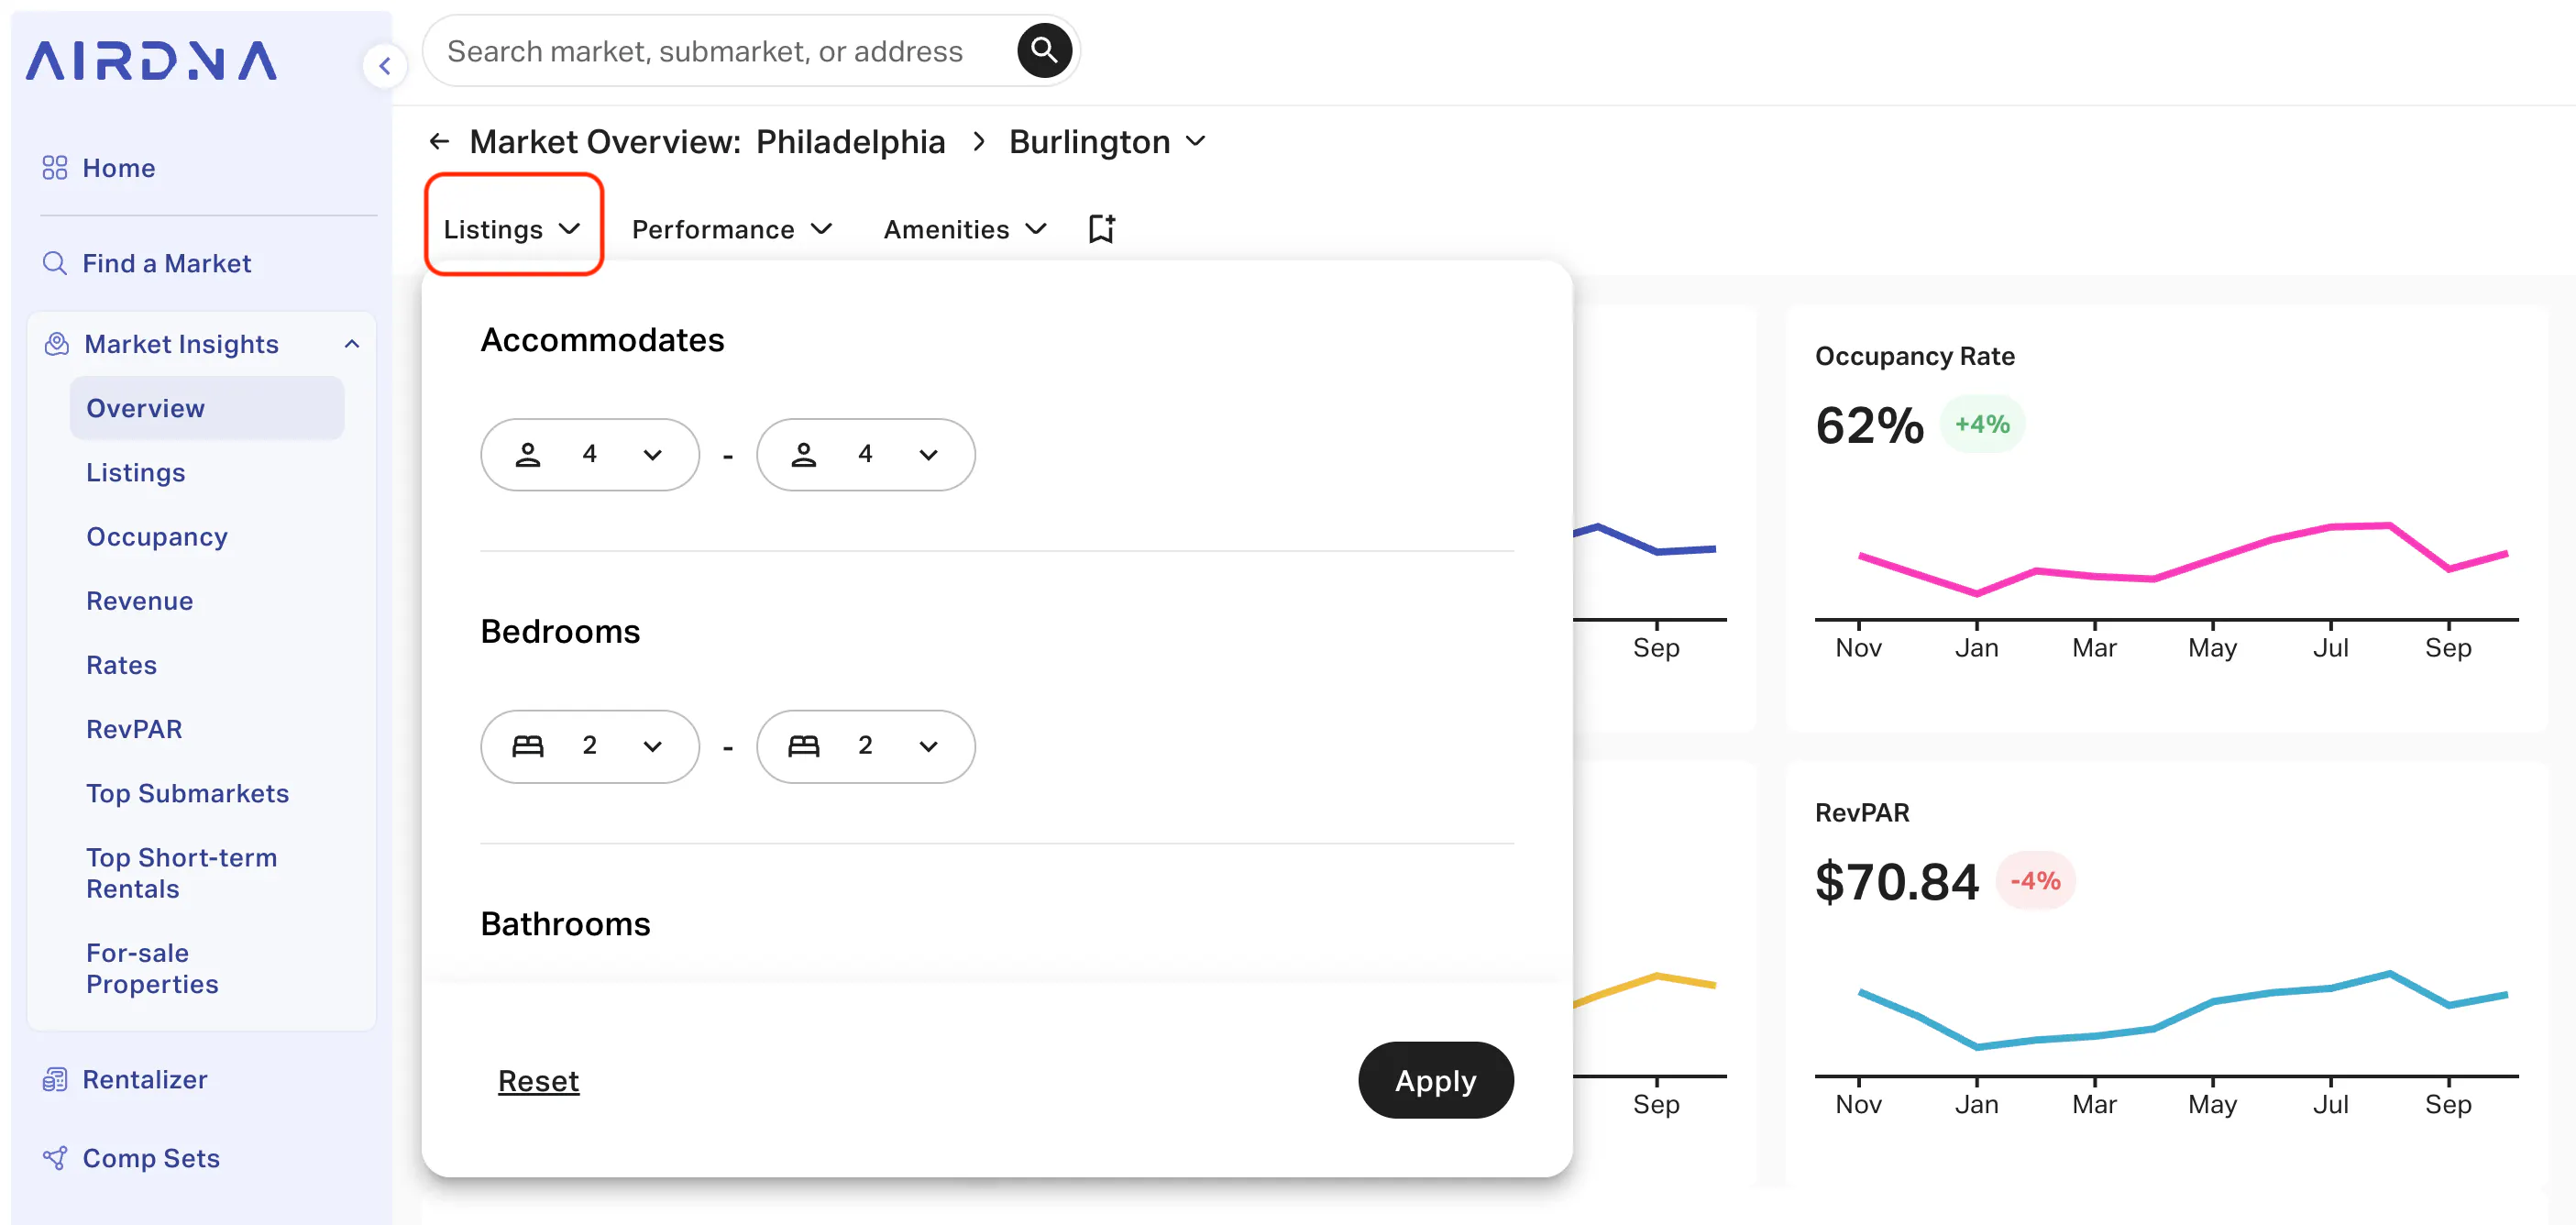This screenshot has height=1225, width=2576.
Task: Click the save bookmark icon
Action: tap(1102, 229)
